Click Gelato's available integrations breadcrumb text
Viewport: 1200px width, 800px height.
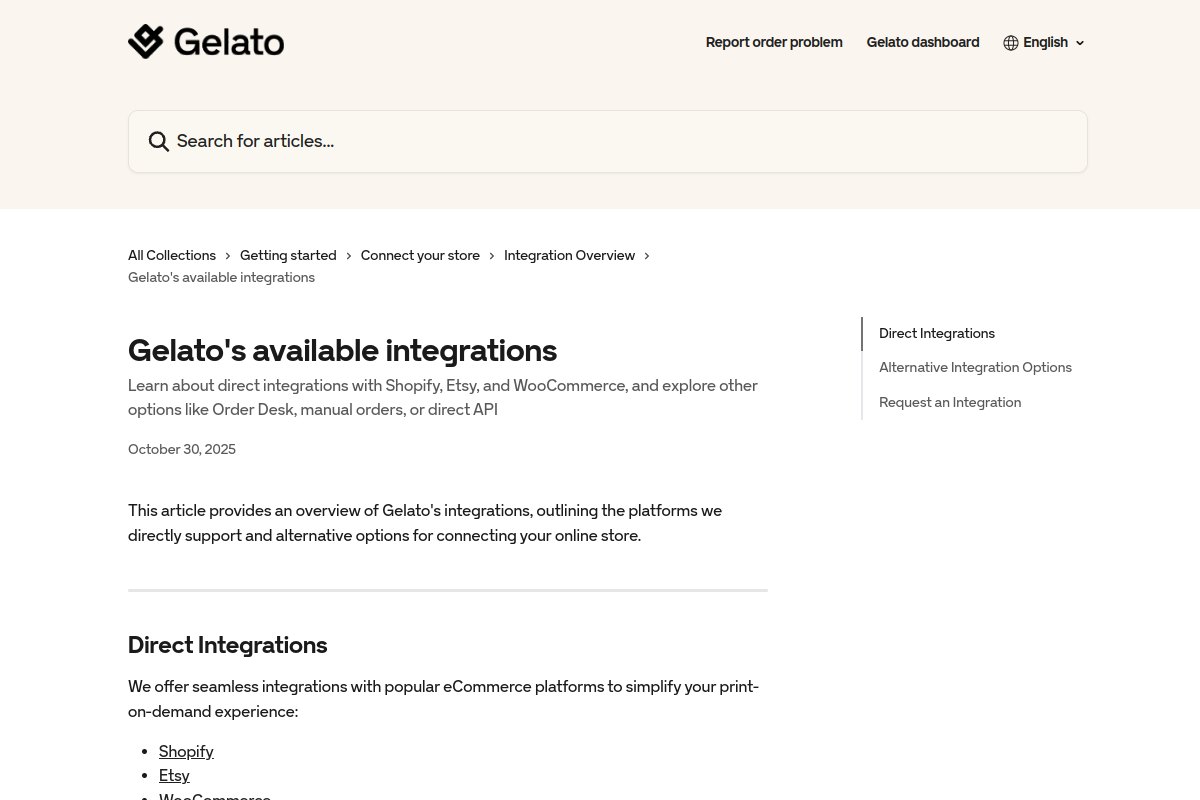coord(221,277)
